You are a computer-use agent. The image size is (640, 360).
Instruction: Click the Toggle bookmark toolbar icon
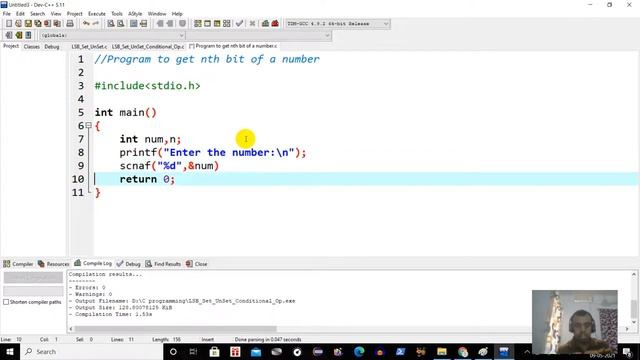(182, 24)
